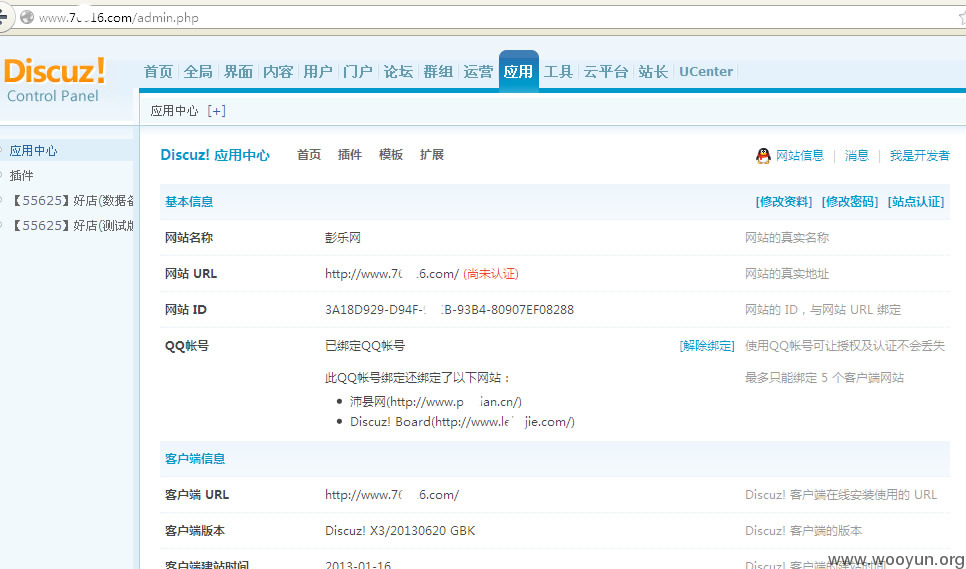Screen dimensions: 966x569
Task: Open the 用户 navigation tab
Action: point(318,72)
